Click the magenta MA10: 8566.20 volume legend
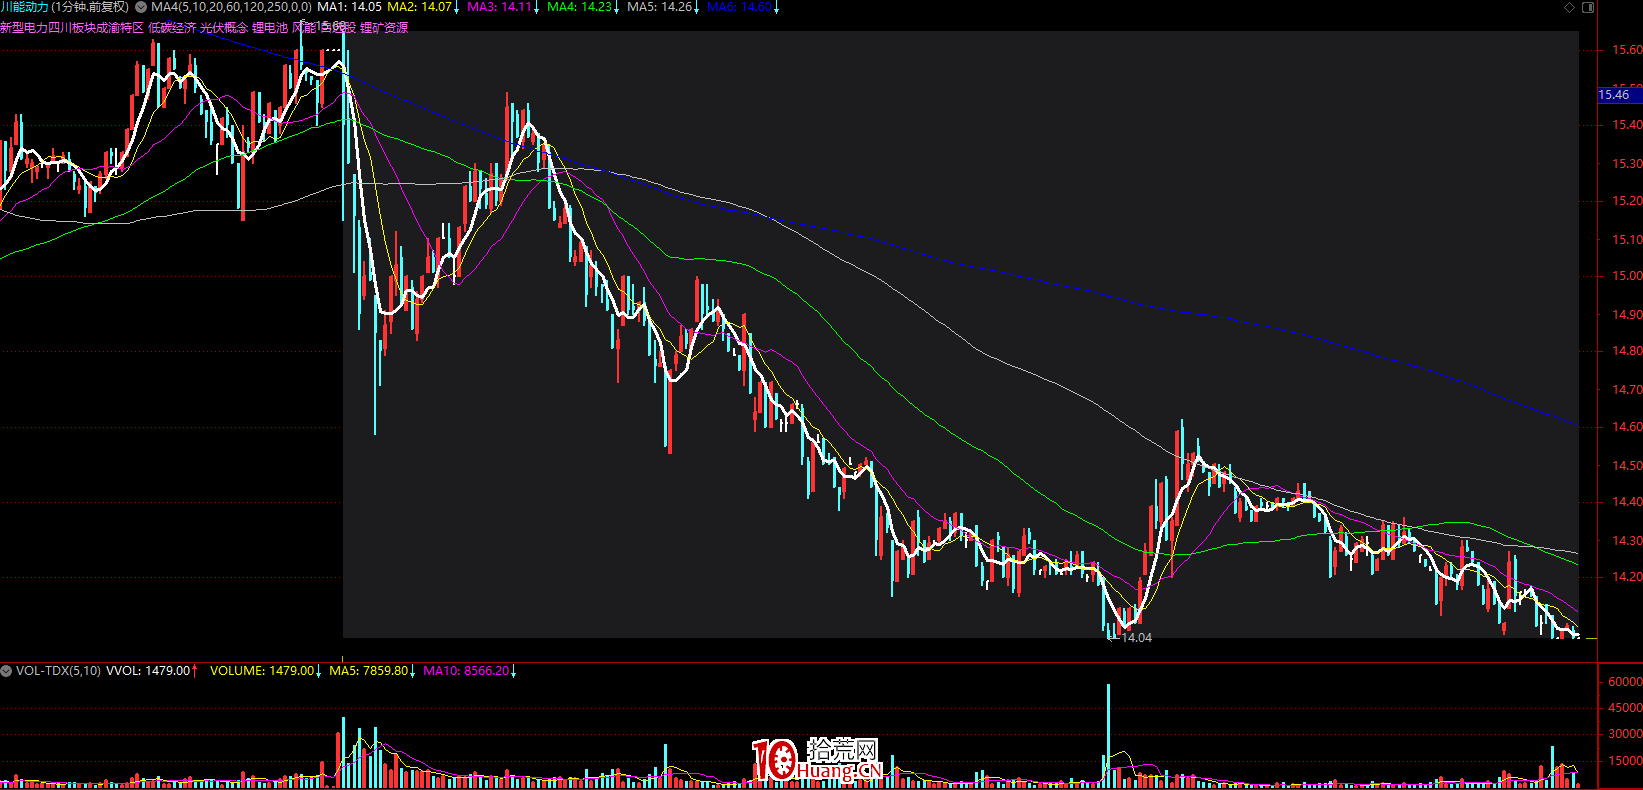 [466, 671]
